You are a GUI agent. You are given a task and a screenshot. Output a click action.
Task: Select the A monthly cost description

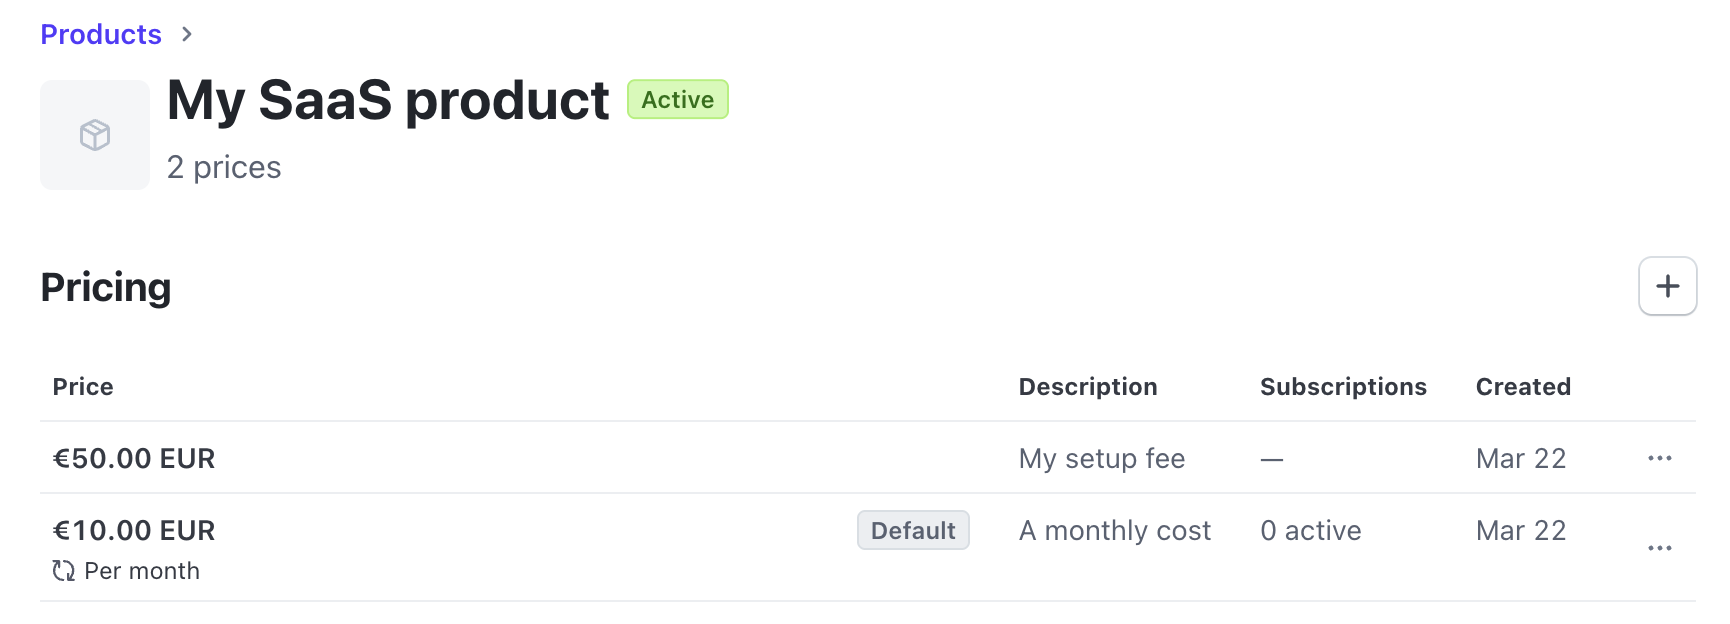pos(1114,531)
